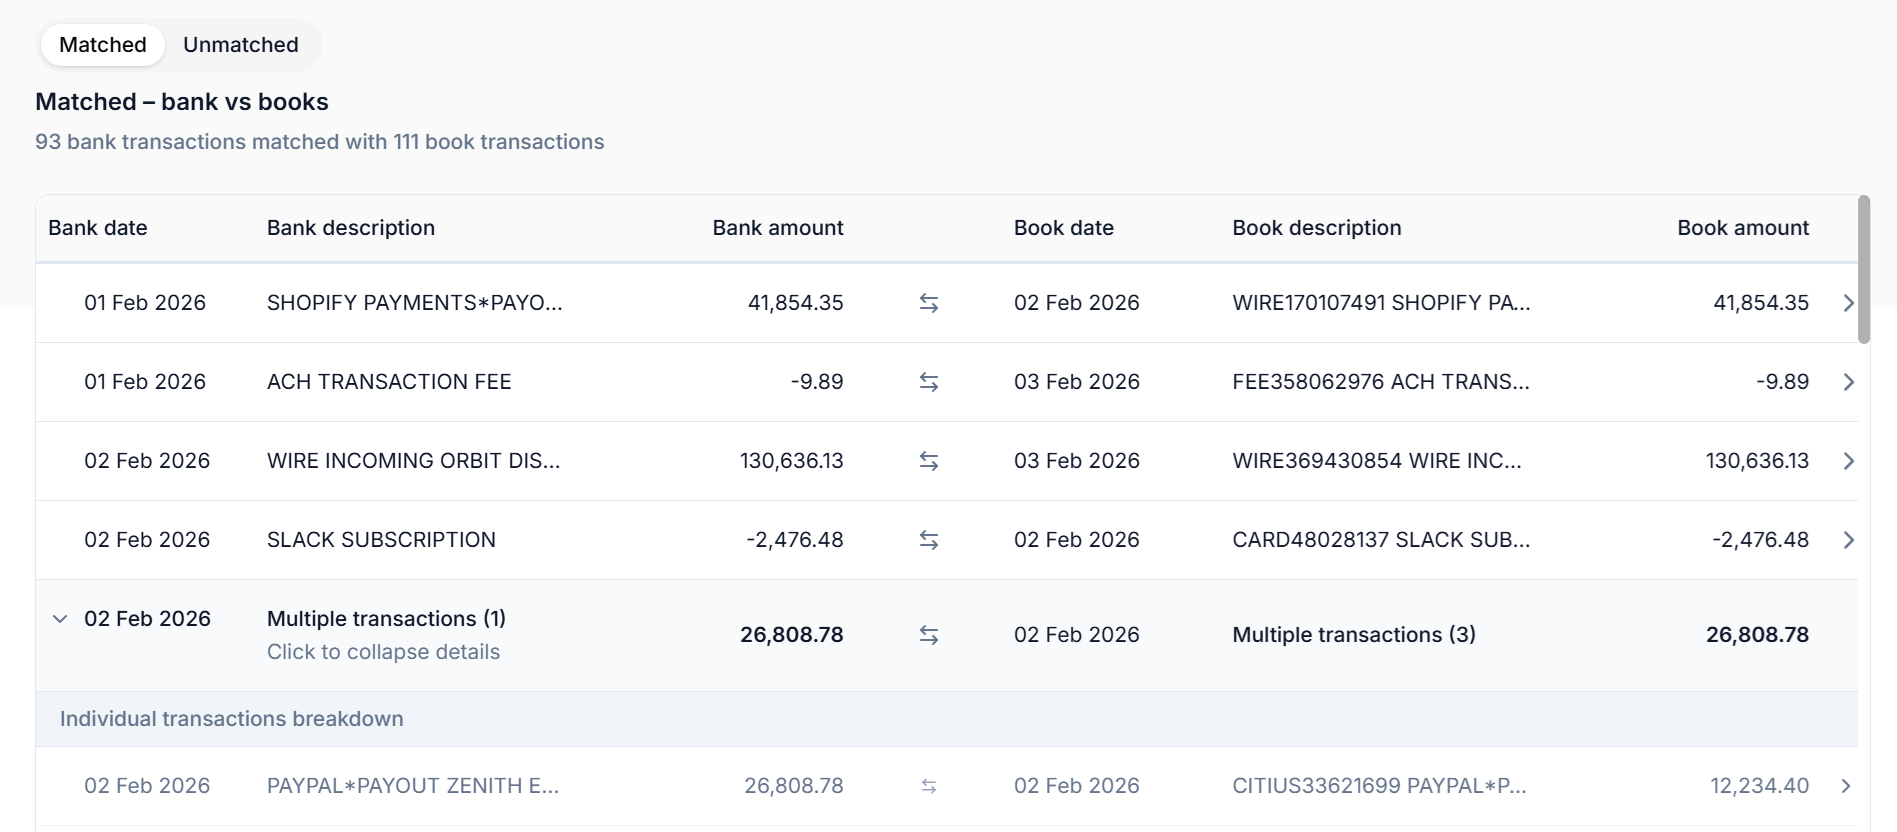Select the CITIUS33621699 PAYPAL*P... book description
The height and width of the screenshot is (832, 1897).
1379,786
